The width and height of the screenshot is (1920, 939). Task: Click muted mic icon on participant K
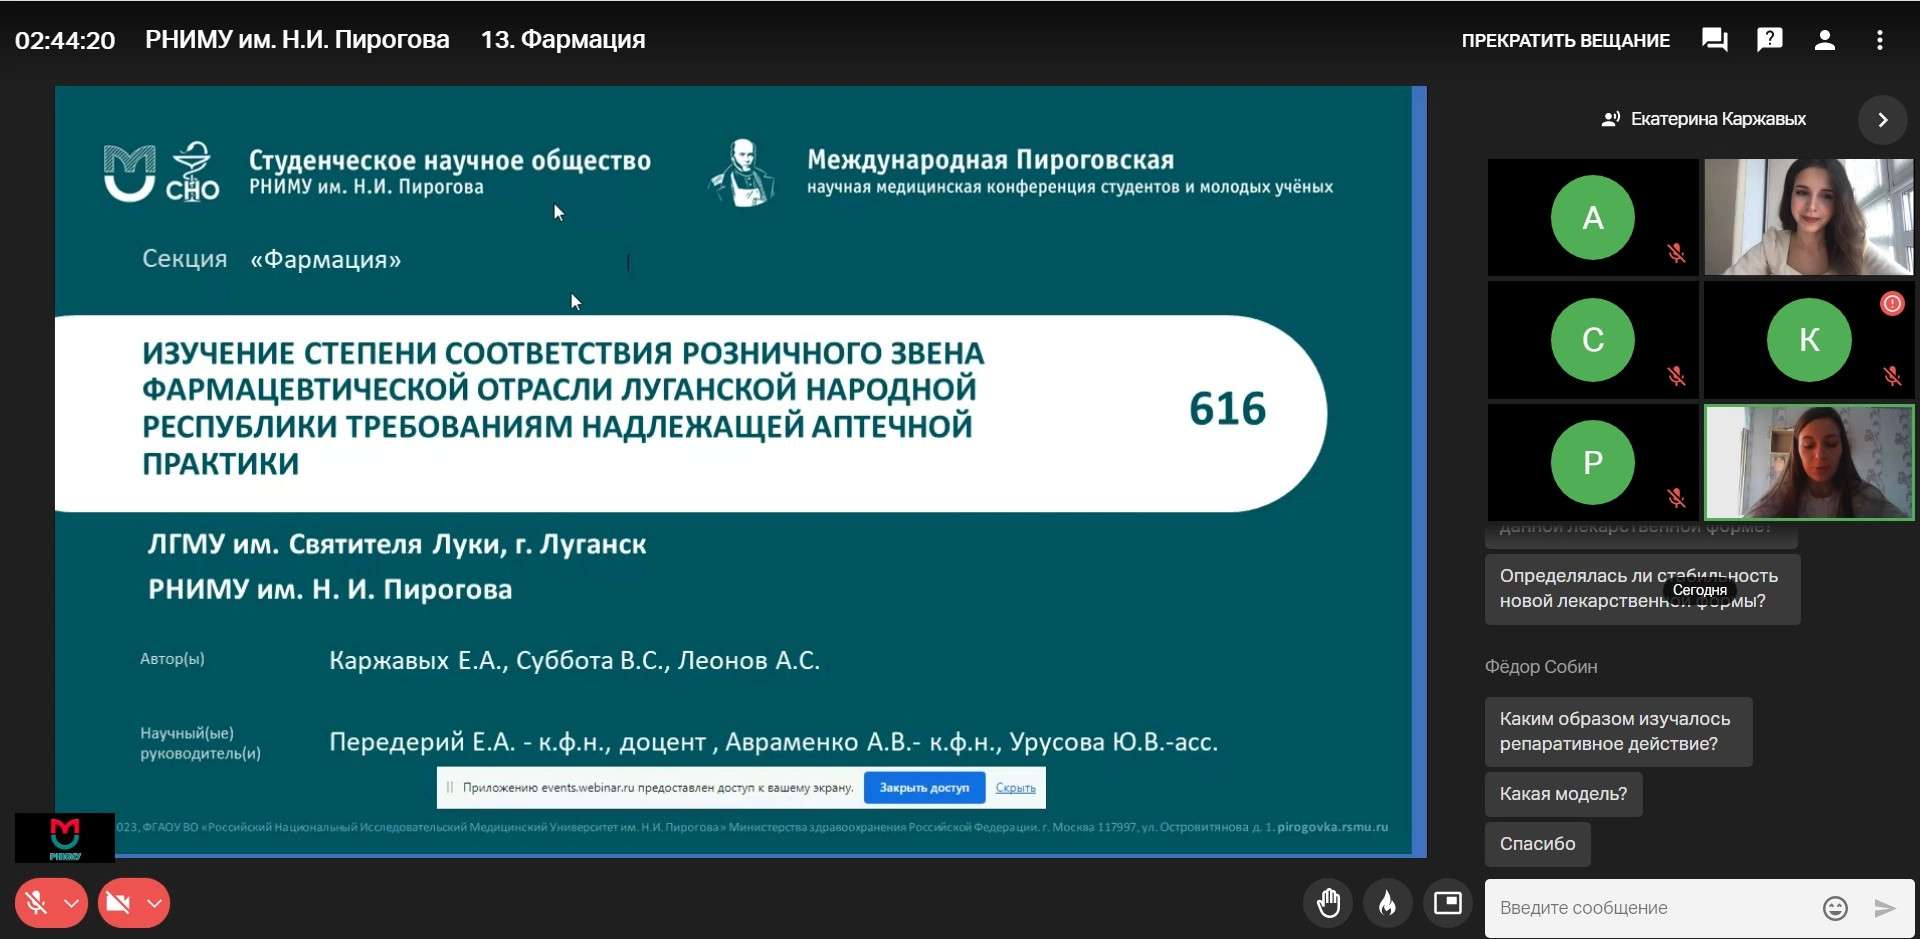pyautogui.click(x=1892, y=376)
